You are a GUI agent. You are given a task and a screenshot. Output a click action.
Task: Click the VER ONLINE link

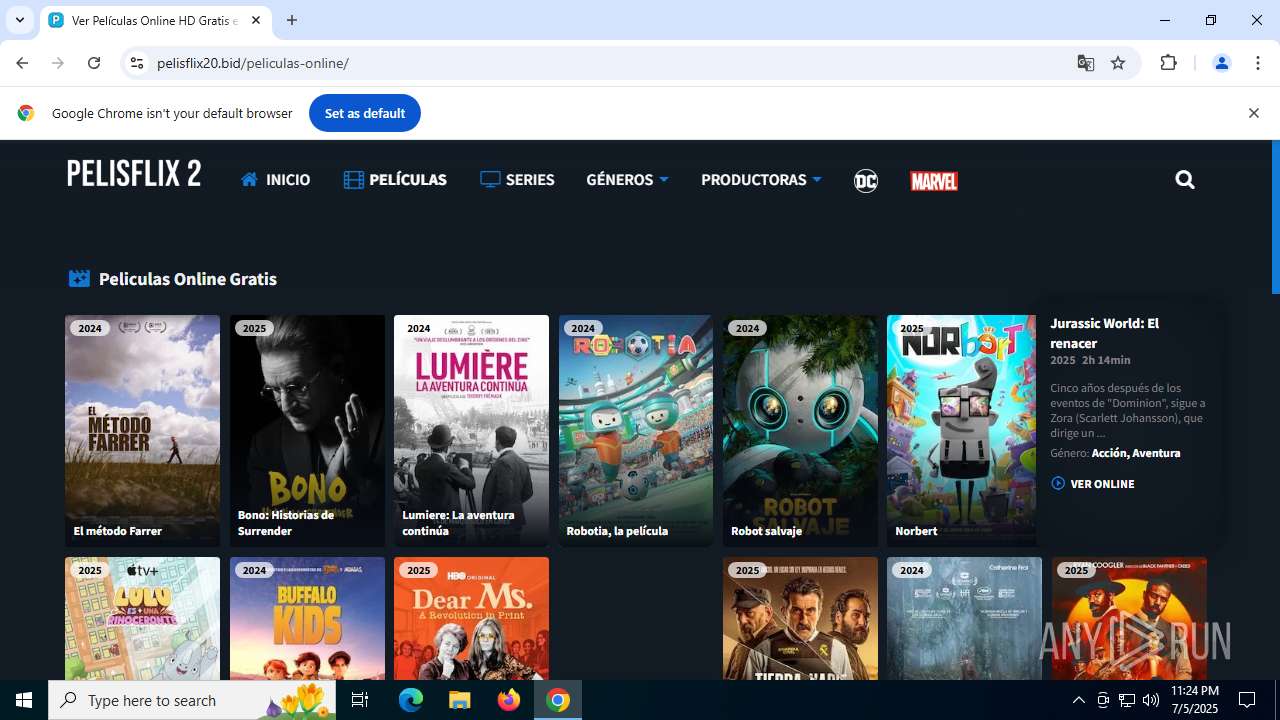[x=1093, y=484]
